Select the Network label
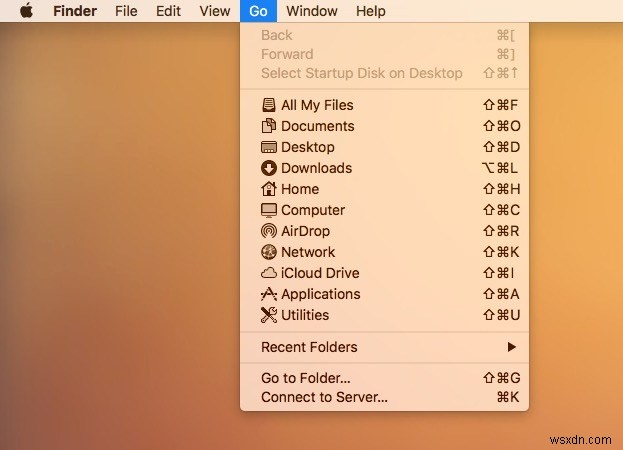 tap(308, 252)
